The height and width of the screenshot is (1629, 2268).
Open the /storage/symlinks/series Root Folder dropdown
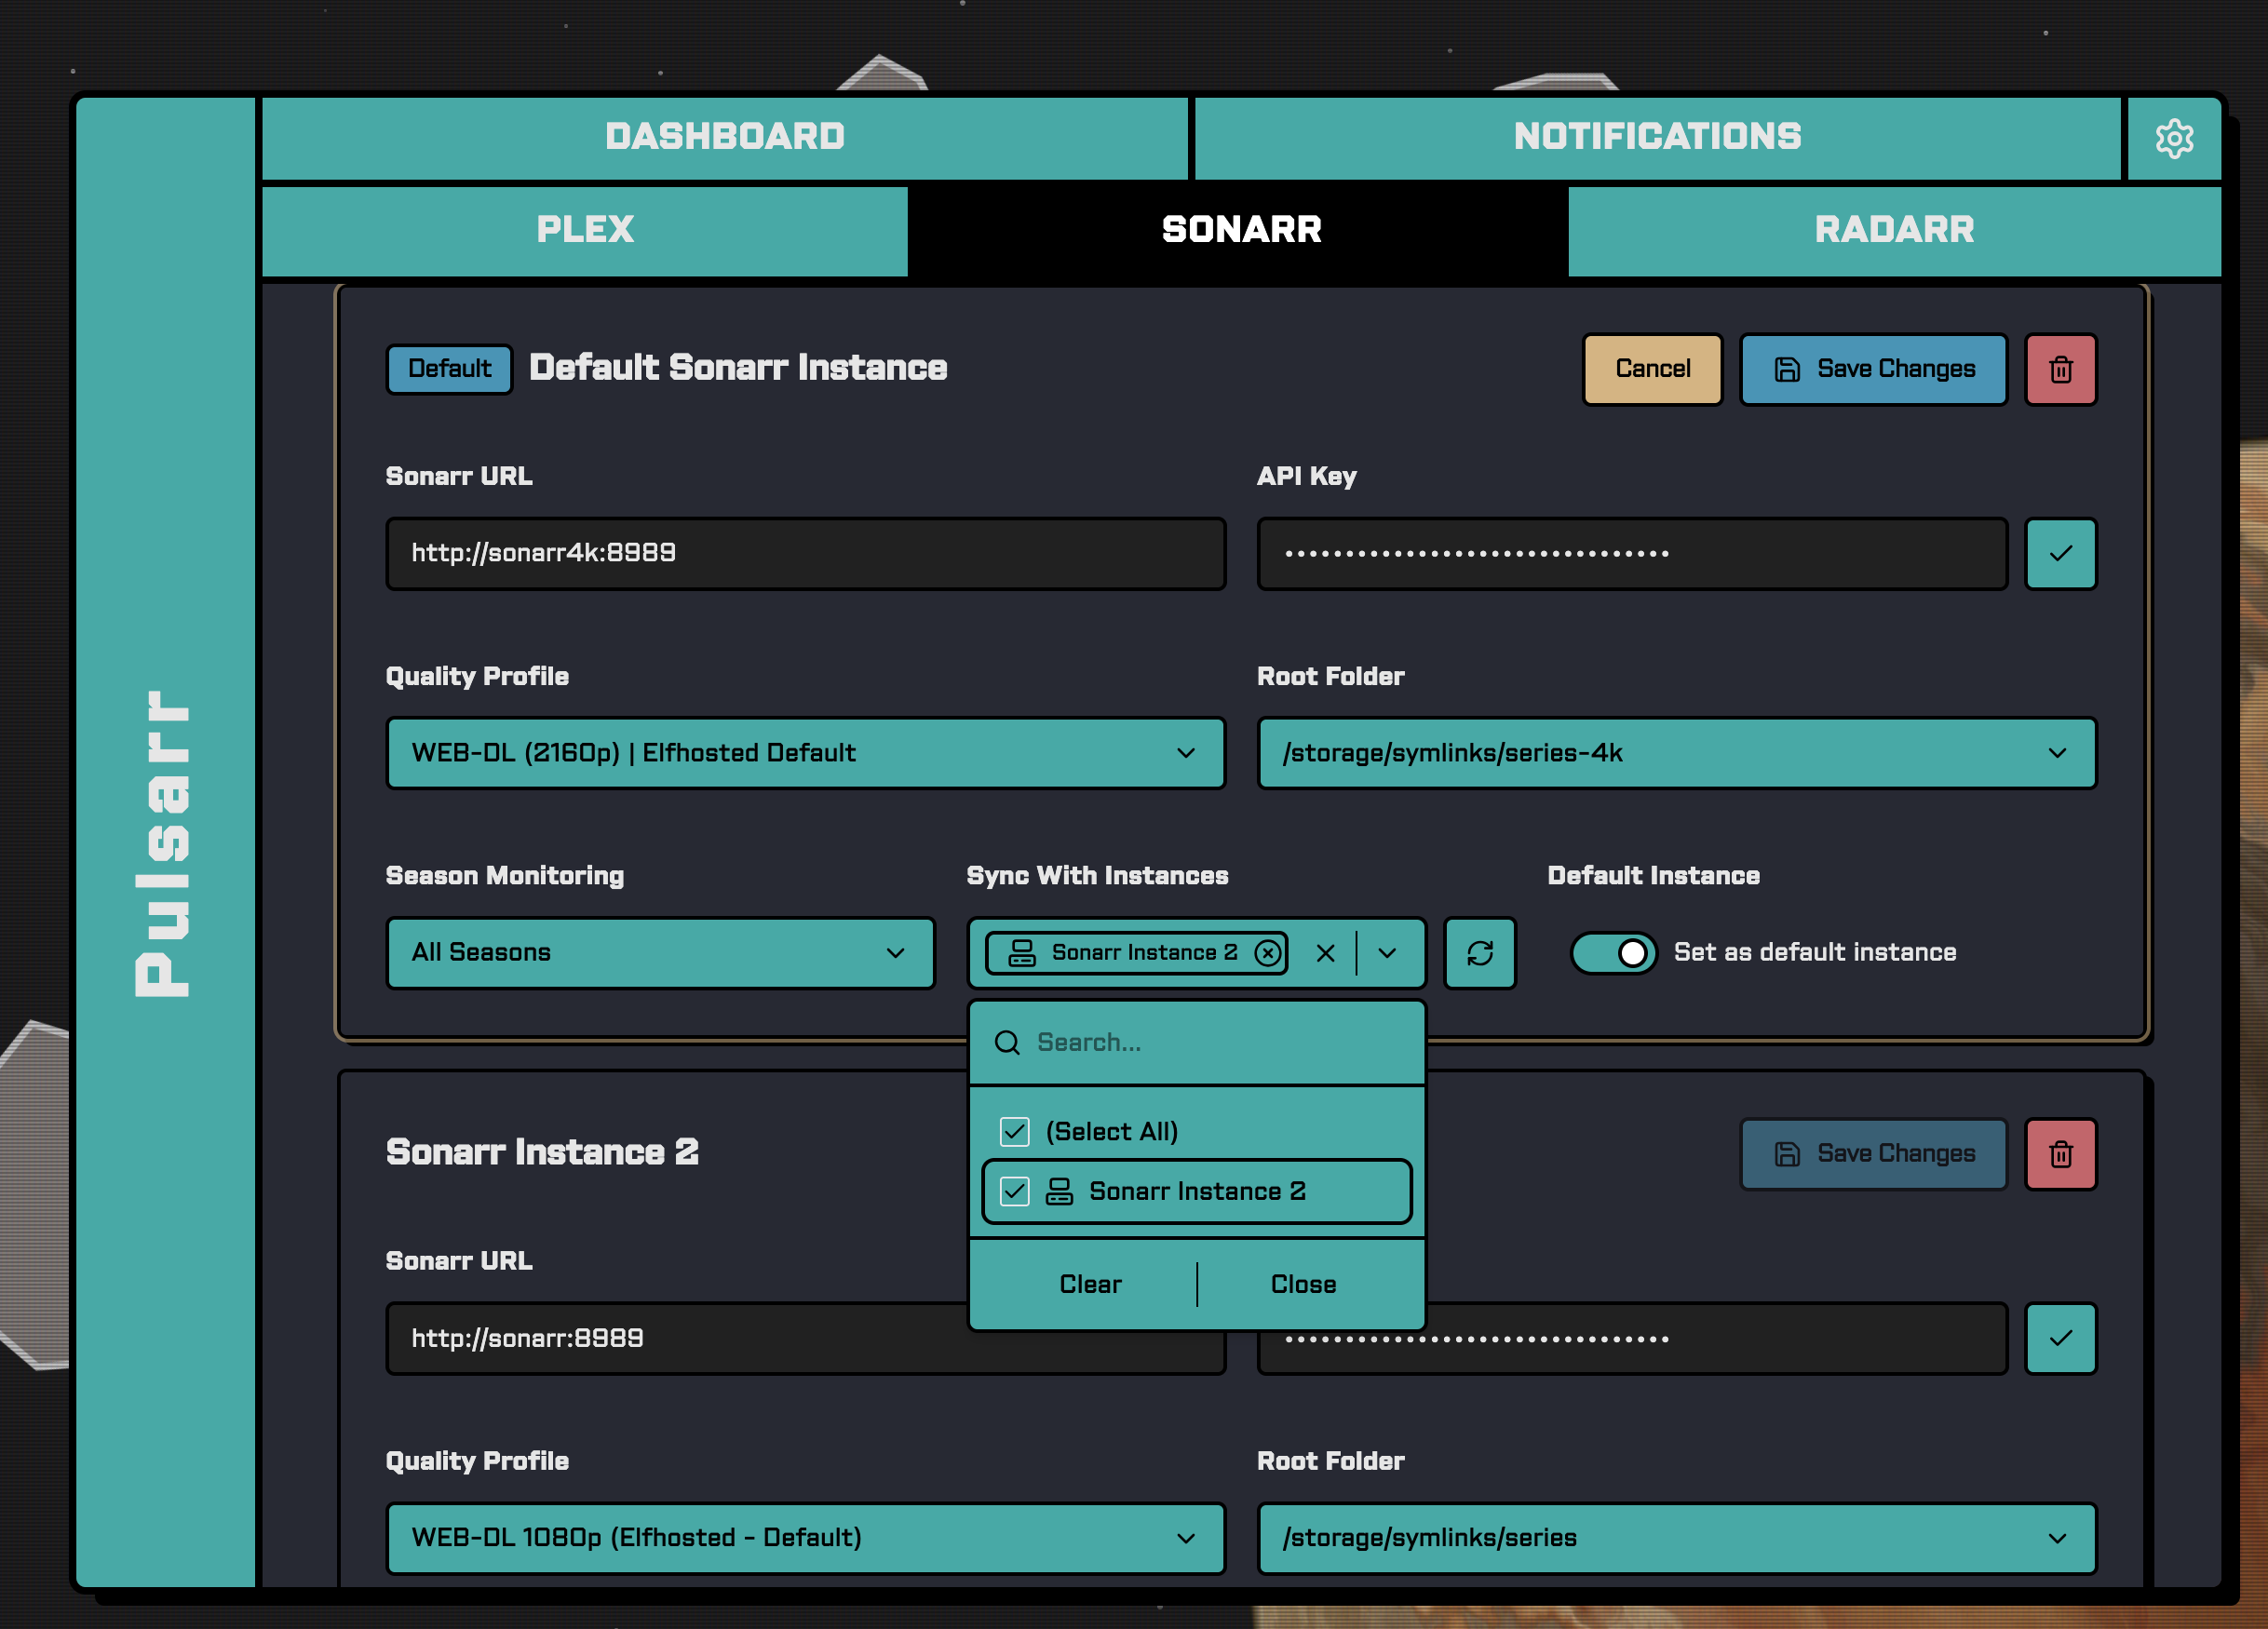click(1676, 1537)
